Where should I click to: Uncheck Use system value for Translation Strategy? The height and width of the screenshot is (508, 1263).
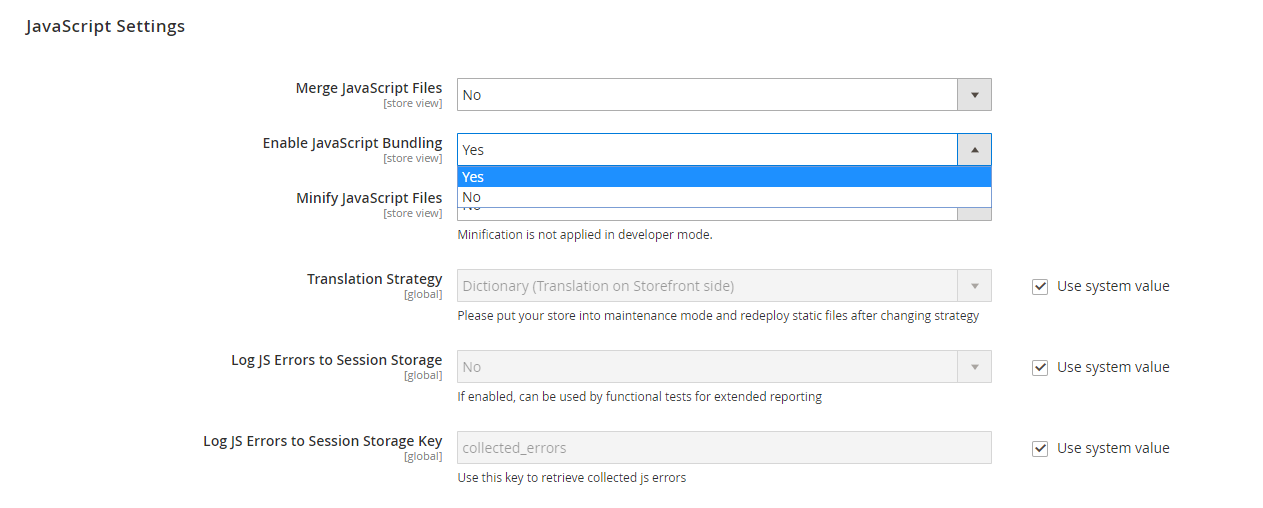[1040, 286]
